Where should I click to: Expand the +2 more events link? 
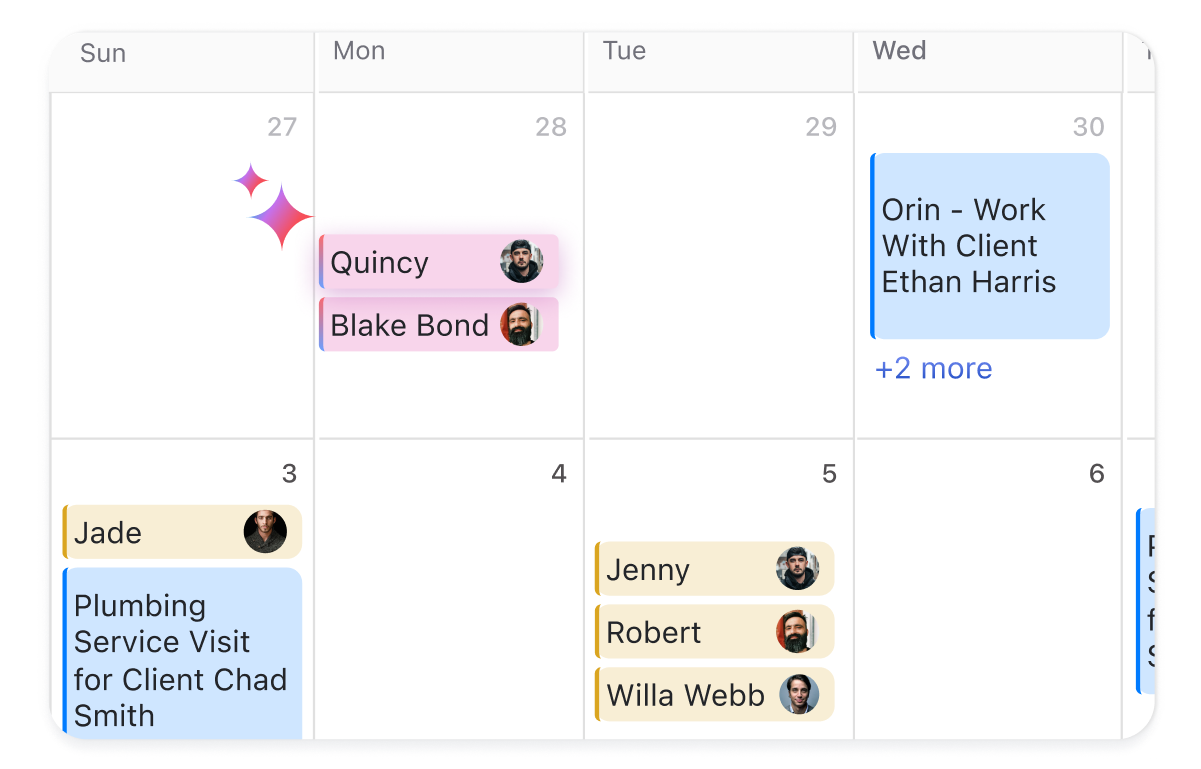[x=934, y=368]
